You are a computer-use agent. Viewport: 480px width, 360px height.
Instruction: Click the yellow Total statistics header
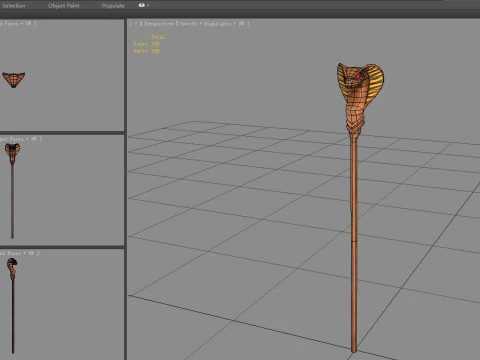(x=158, y=37)
